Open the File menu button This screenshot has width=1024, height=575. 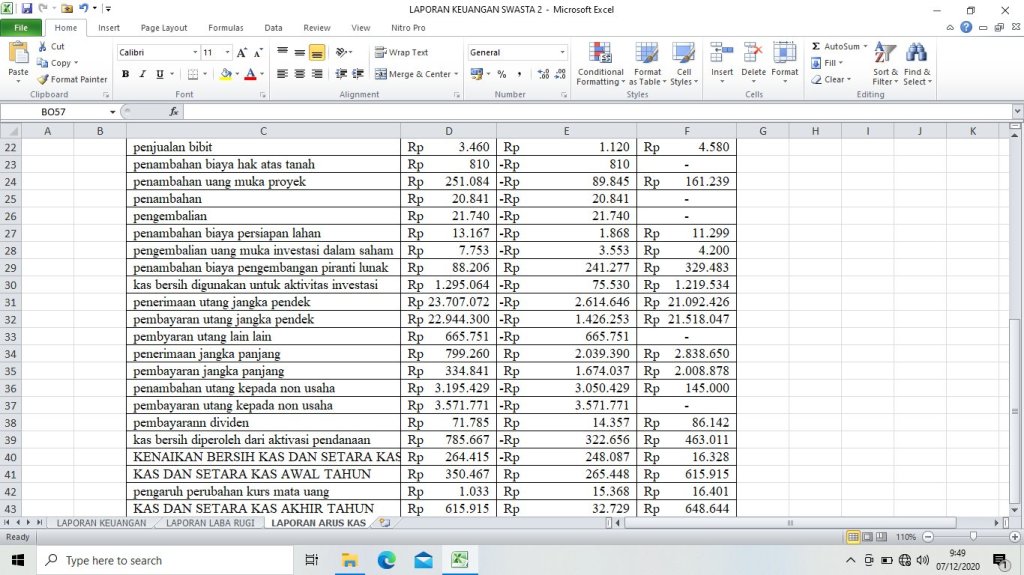tap(21, 28)
